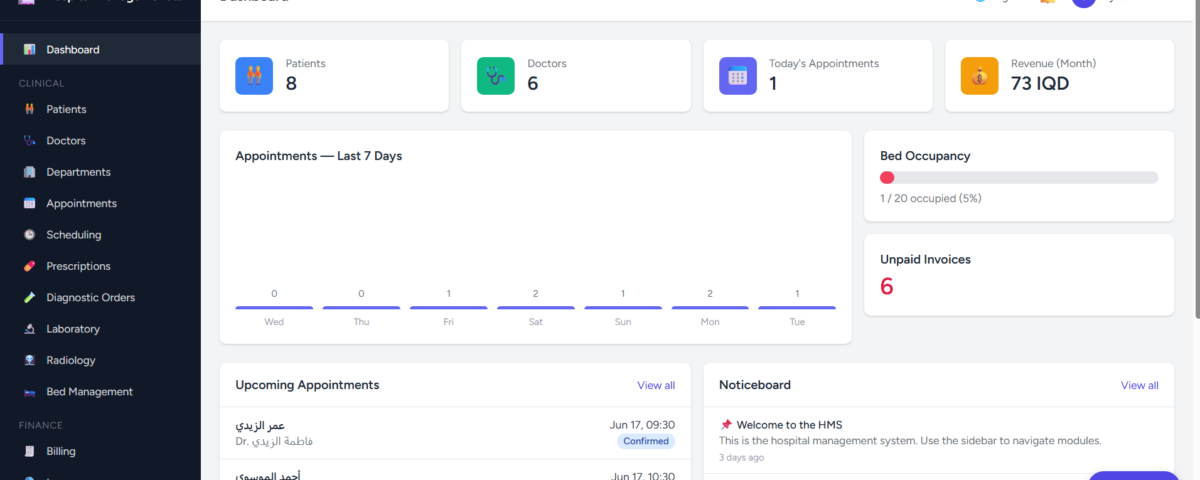Viewport: 1200px width, 480px height.
Task: Click the Bed Occupancy progress bar
Action: [1019, 177]
